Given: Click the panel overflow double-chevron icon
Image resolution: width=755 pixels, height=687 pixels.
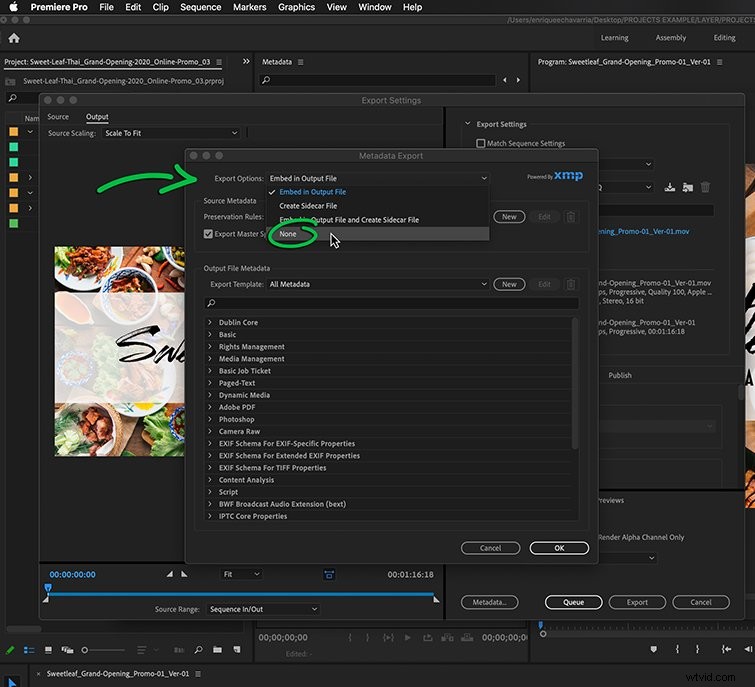Looking at the screenshot, I should [246, 62].
